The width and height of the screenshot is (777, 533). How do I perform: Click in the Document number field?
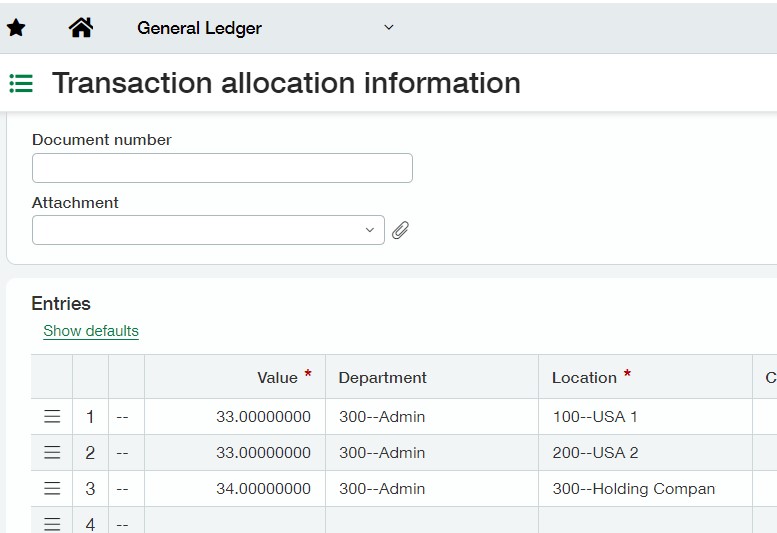222,168
